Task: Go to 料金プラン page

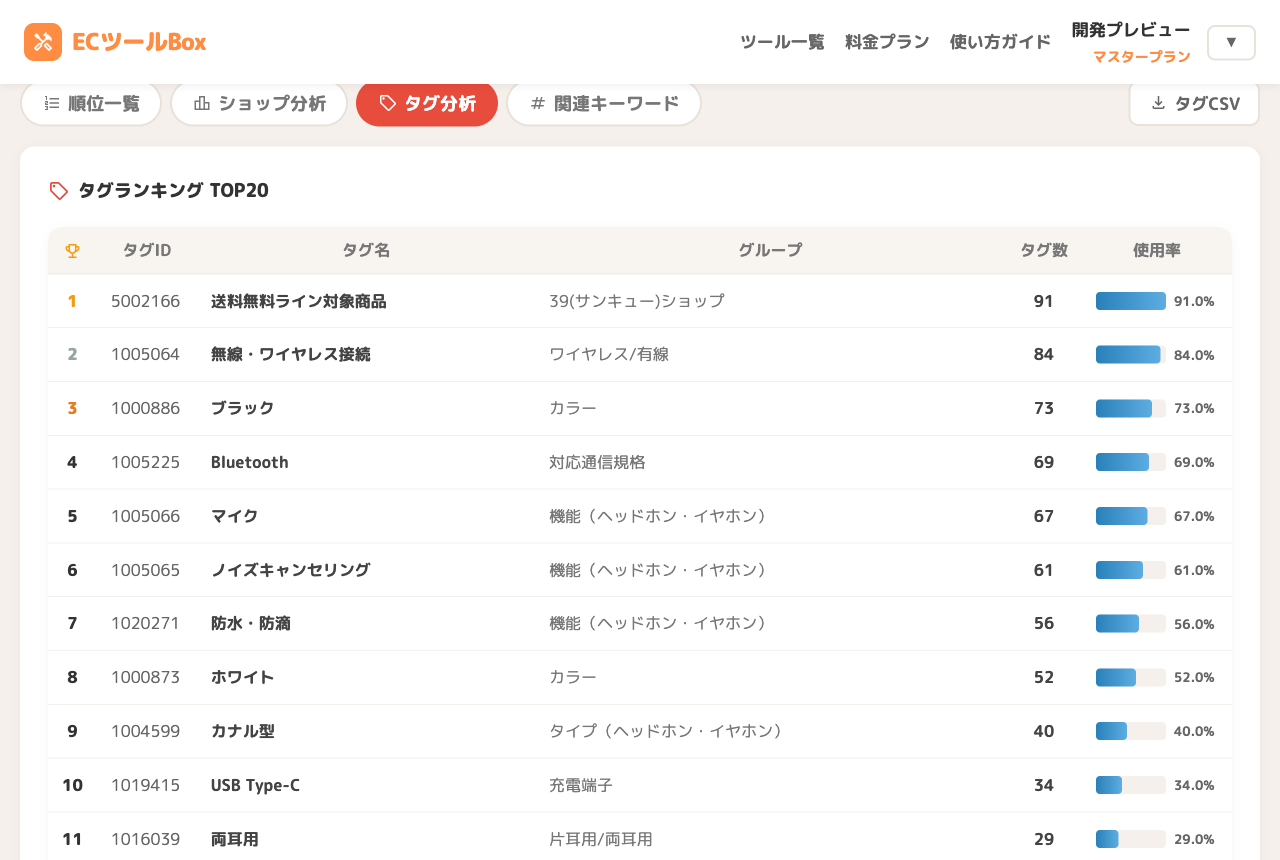Action: tap(887, 42)
